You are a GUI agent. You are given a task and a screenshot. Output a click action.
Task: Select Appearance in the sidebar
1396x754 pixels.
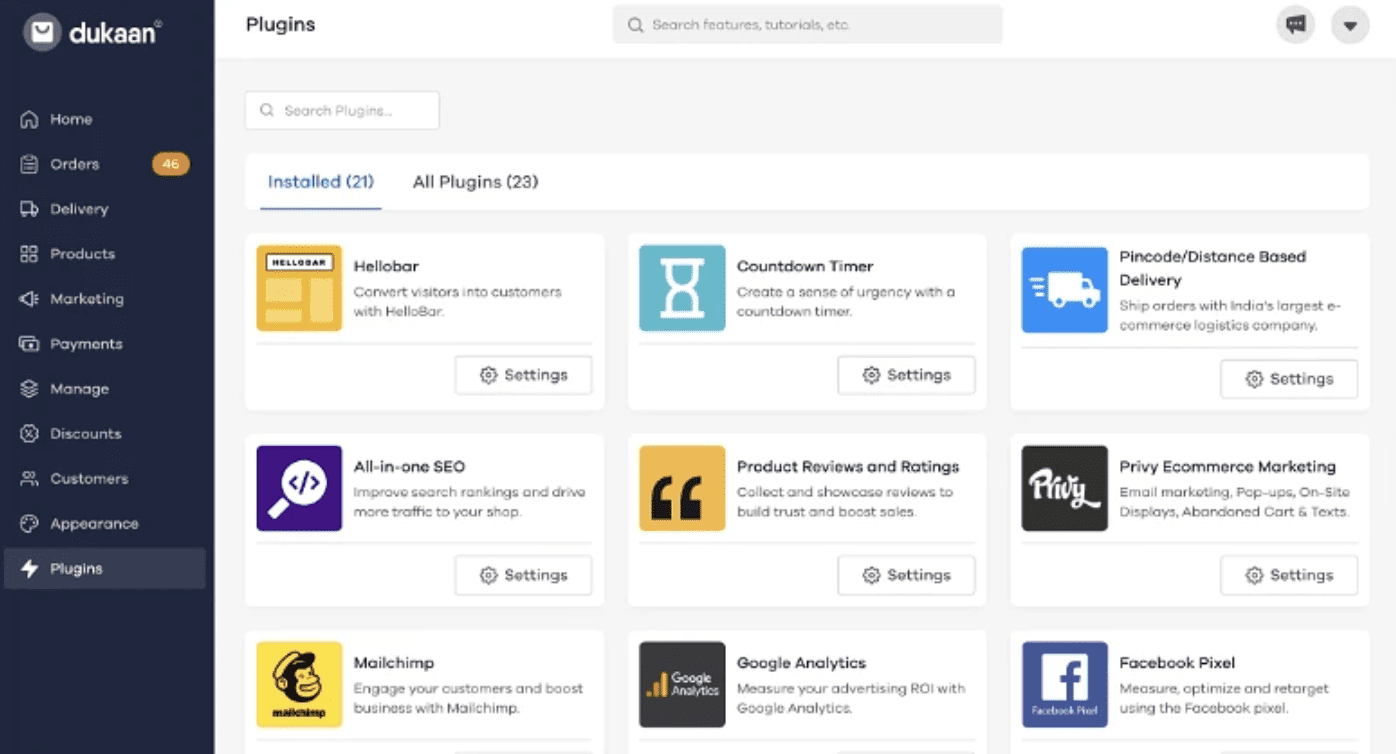click(x=105, y=524)
